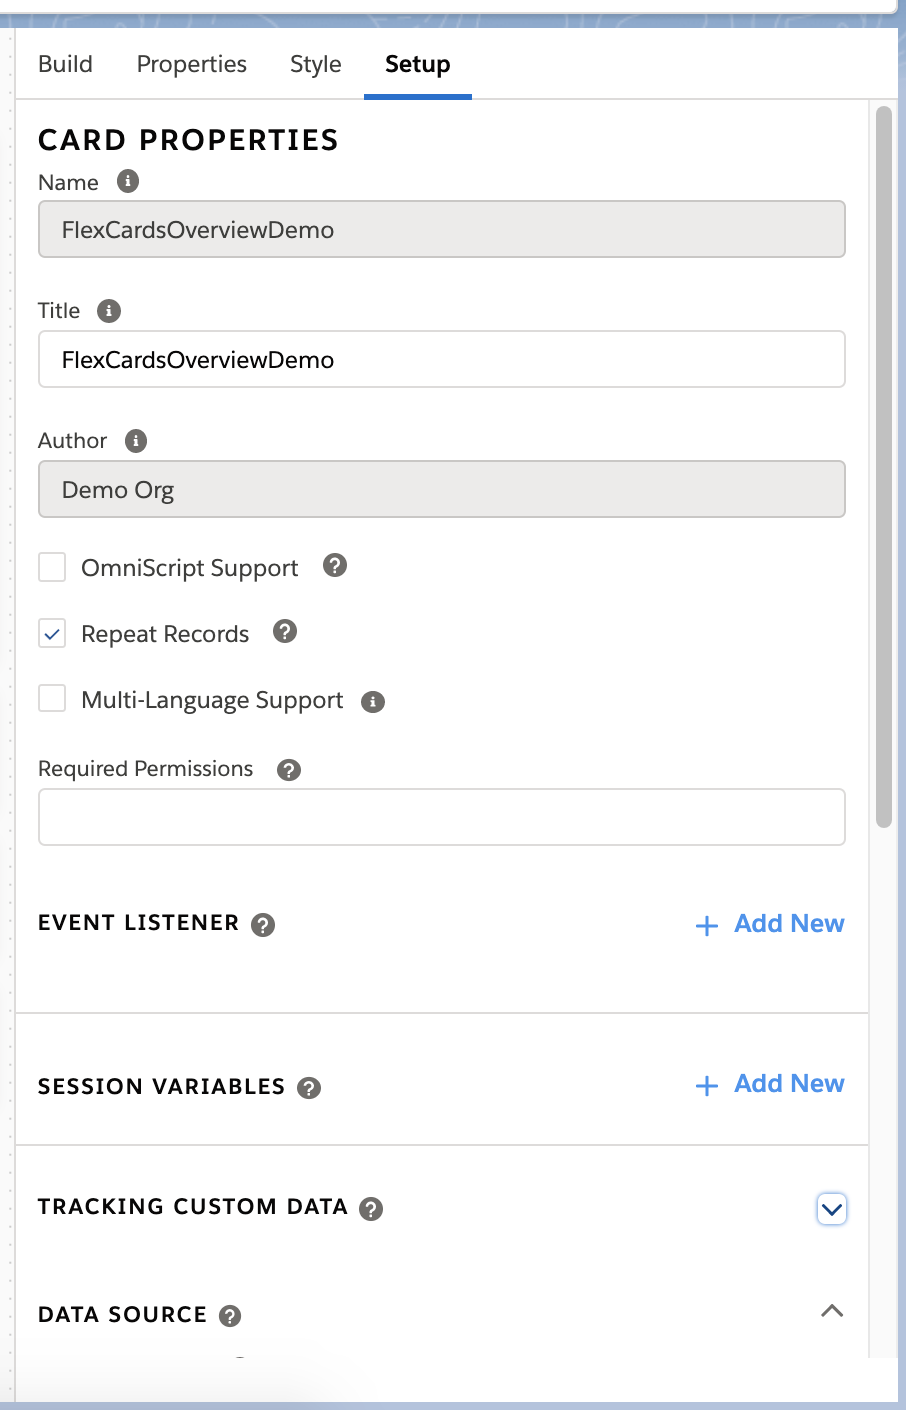Add New session variable
Image resolution: width=906 pixels, height=1410 pixels.
point(770,1084)
